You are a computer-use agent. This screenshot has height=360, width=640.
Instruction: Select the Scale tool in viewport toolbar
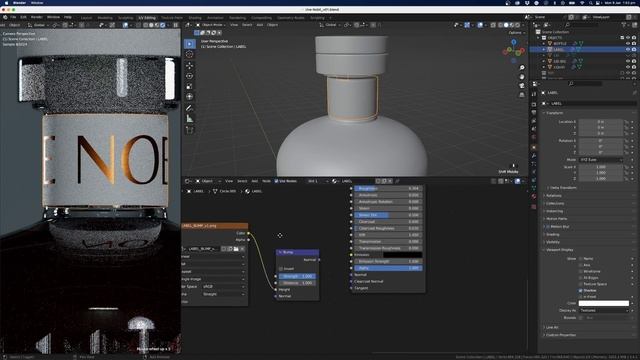(x=190, y=87)
